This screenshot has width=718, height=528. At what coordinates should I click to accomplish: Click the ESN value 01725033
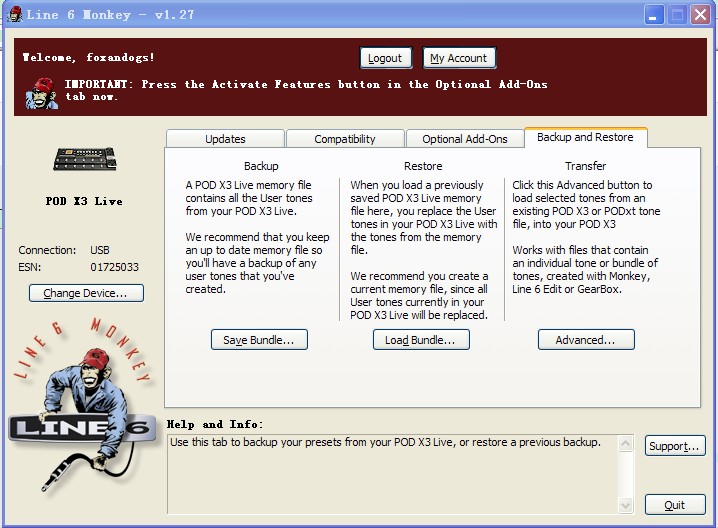(x=114, y=267)
